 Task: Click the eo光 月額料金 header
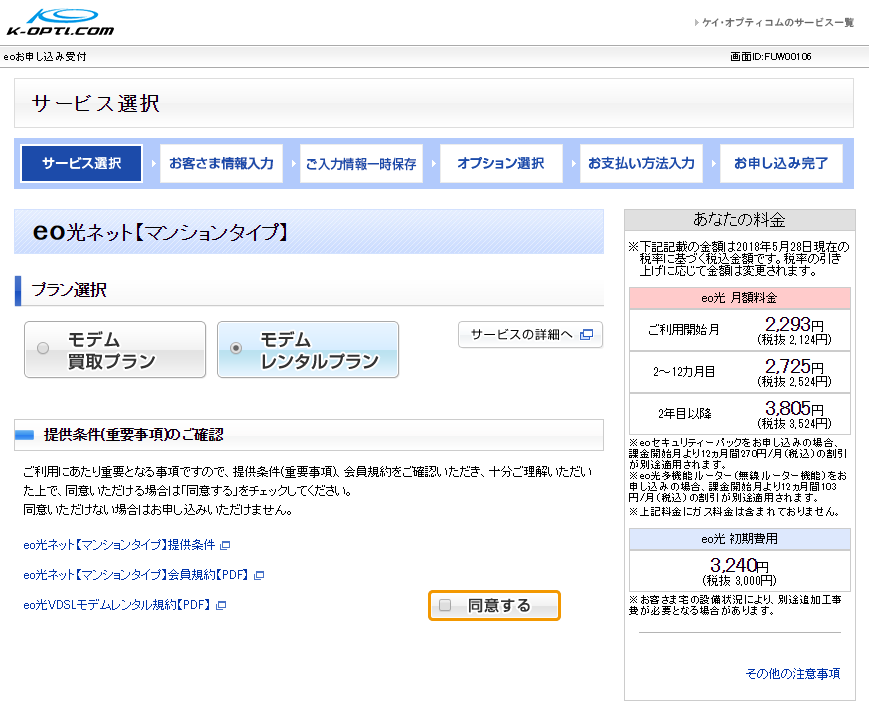(x=739, y=298)
